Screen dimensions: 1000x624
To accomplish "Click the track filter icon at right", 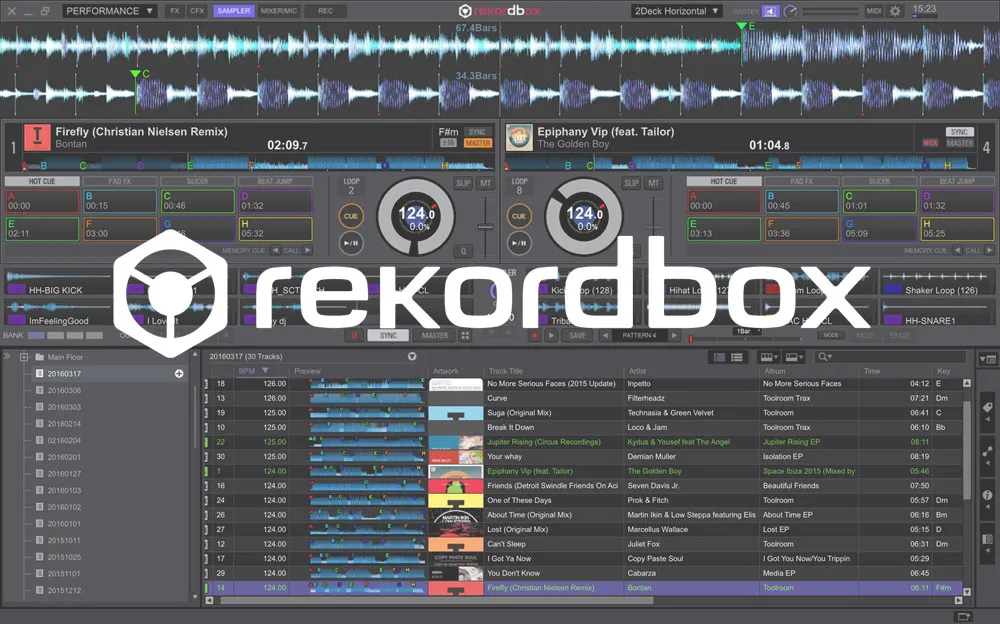I will [x=988, y=359].
